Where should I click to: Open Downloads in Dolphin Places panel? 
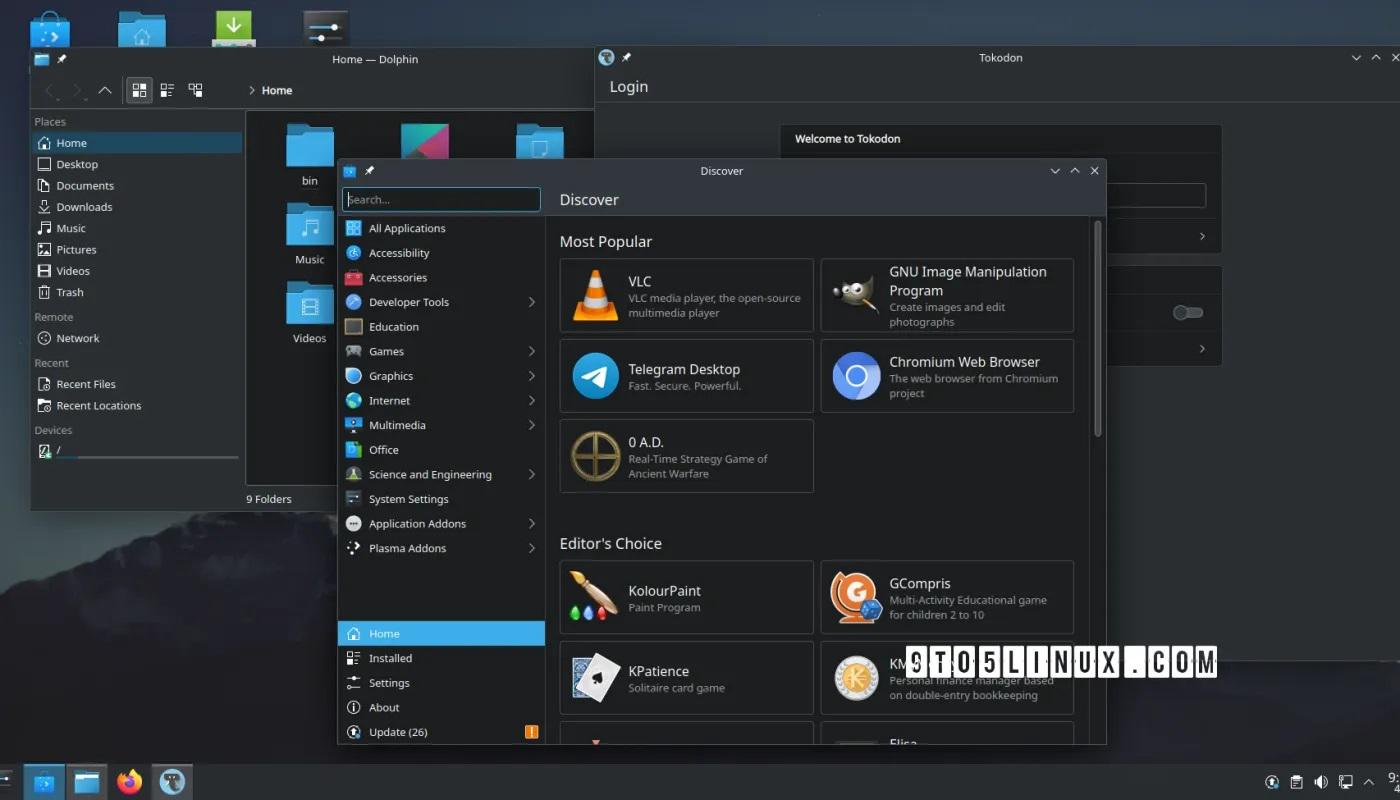coord(84,207)
